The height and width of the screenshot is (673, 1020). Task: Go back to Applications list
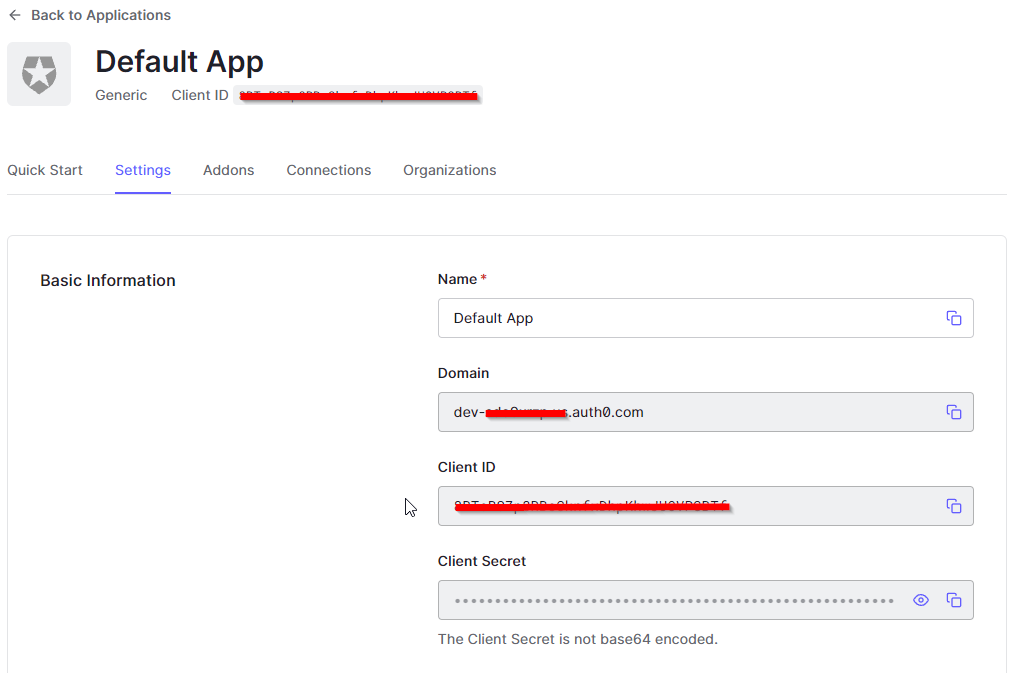[89, 15]
